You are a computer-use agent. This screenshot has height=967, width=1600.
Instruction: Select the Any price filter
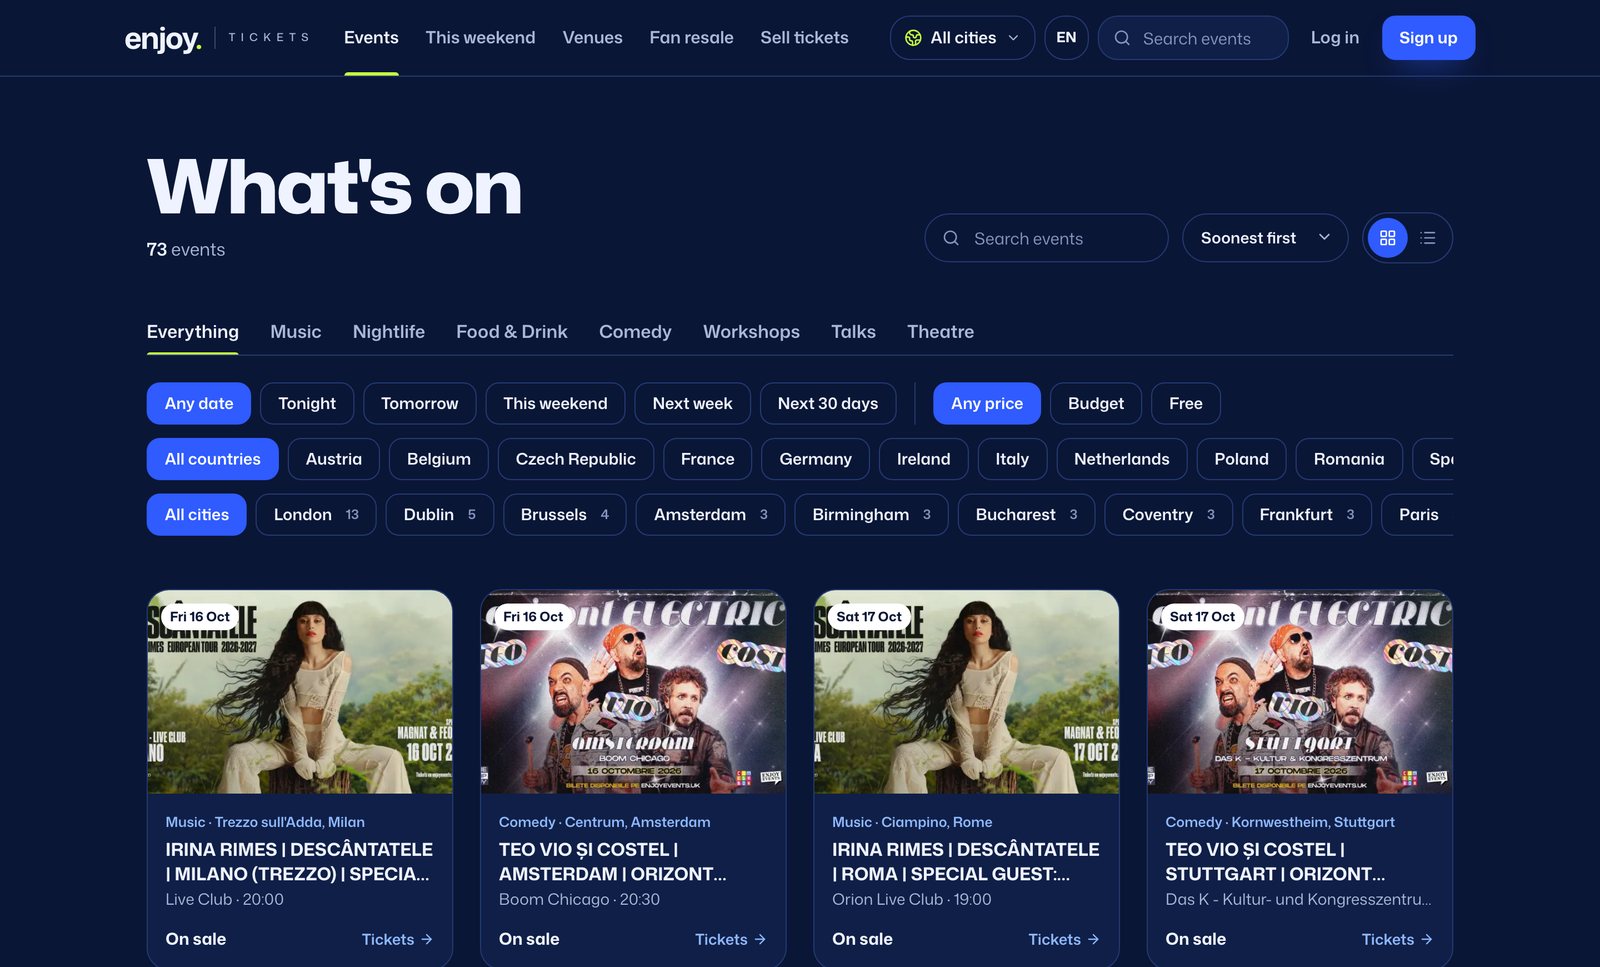coord(987,403)
